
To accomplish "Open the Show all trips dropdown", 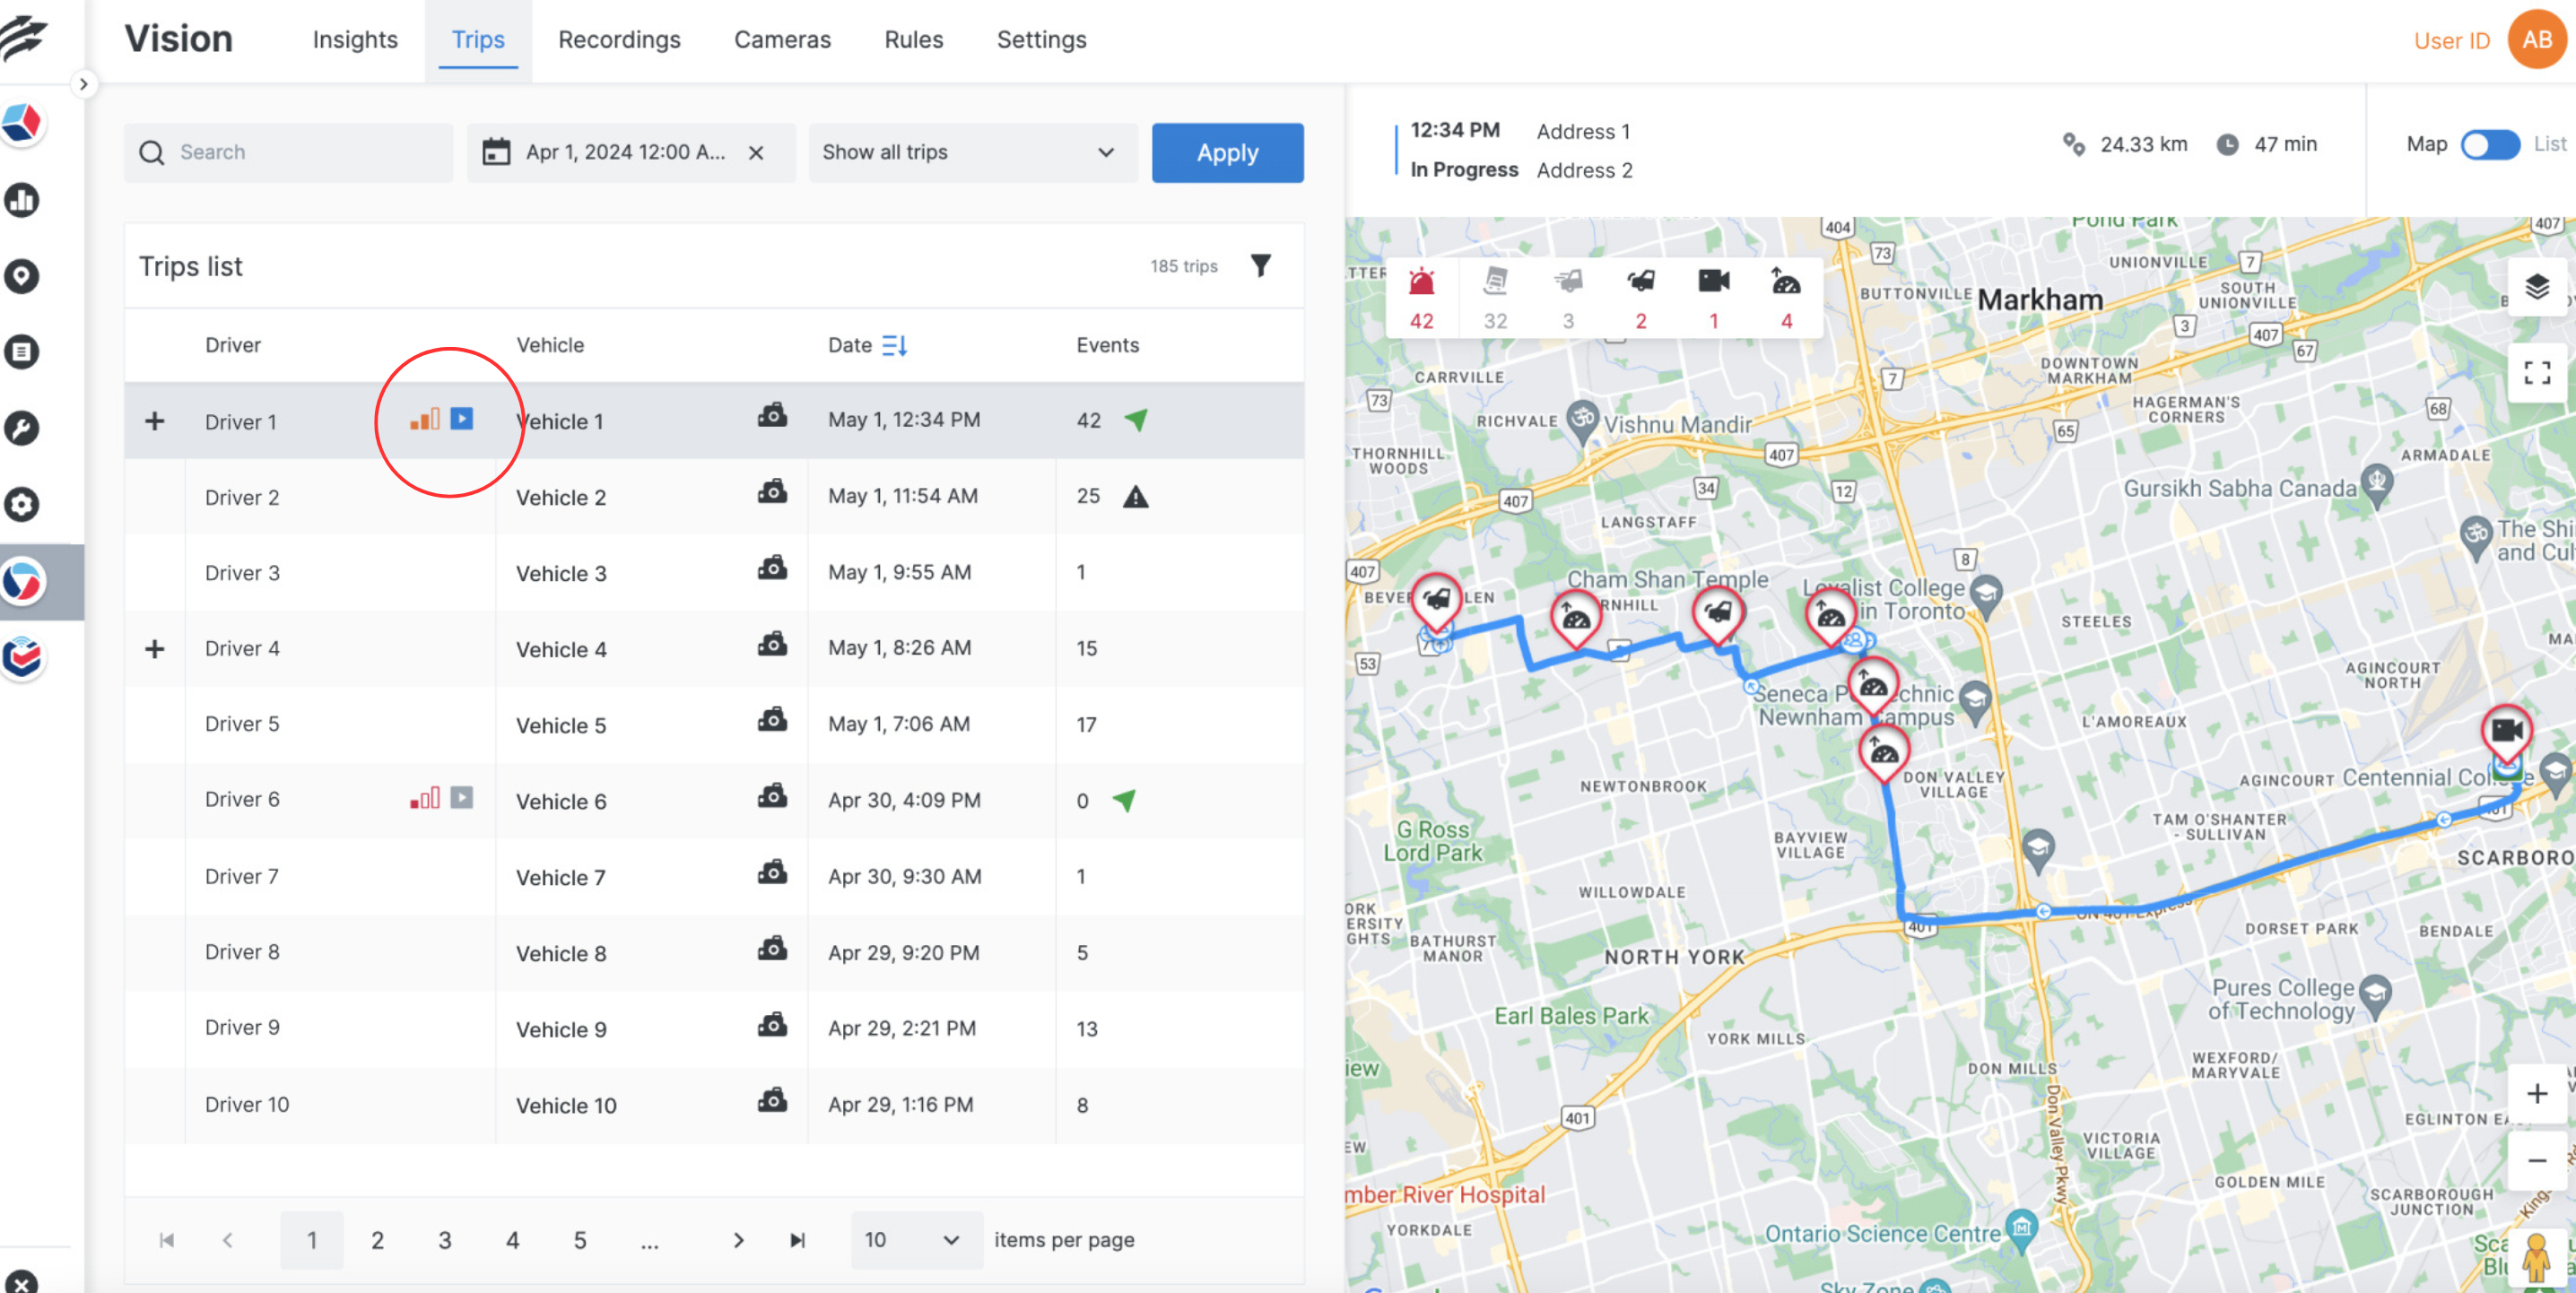I will [x=971, y=152].
